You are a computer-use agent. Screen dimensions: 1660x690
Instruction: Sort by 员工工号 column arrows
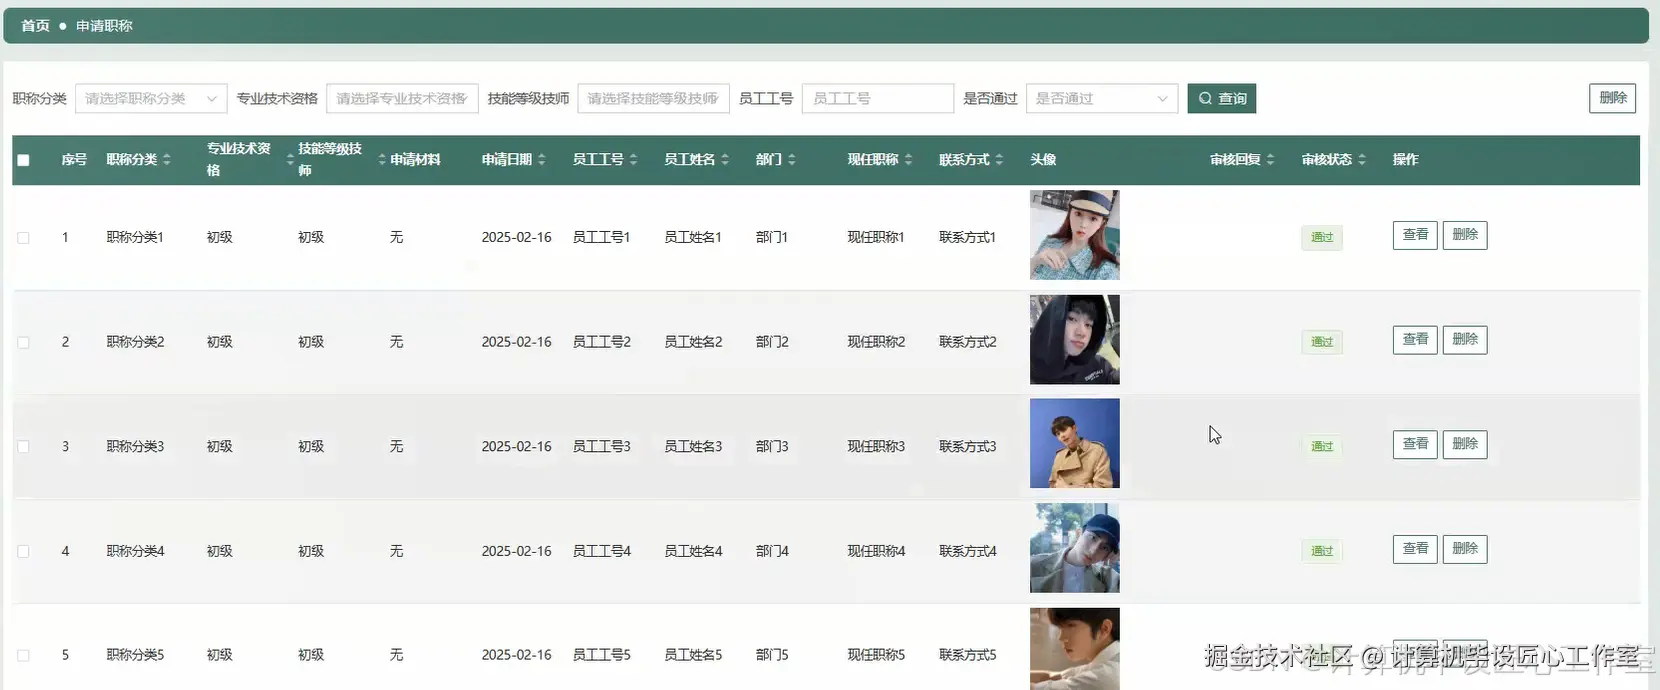(x=633, y=160)
